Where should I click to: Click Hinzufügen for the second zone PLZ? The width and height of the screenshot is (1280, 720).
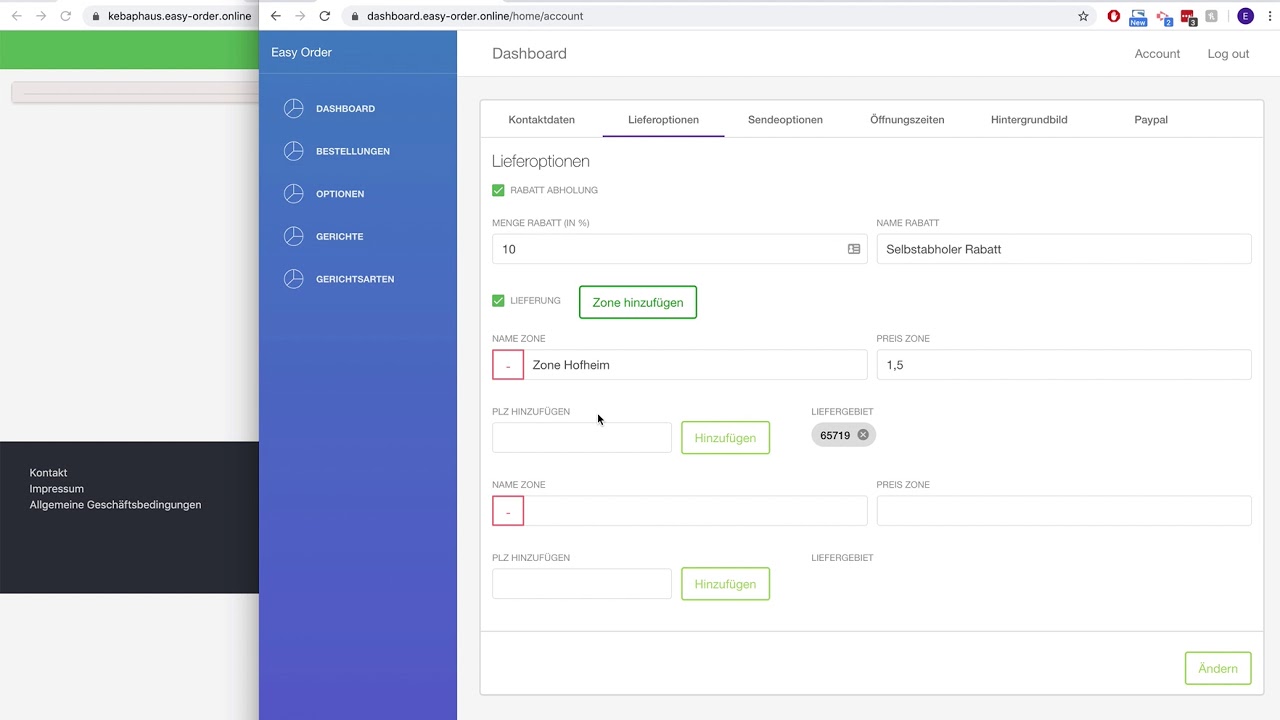(725, 584)
